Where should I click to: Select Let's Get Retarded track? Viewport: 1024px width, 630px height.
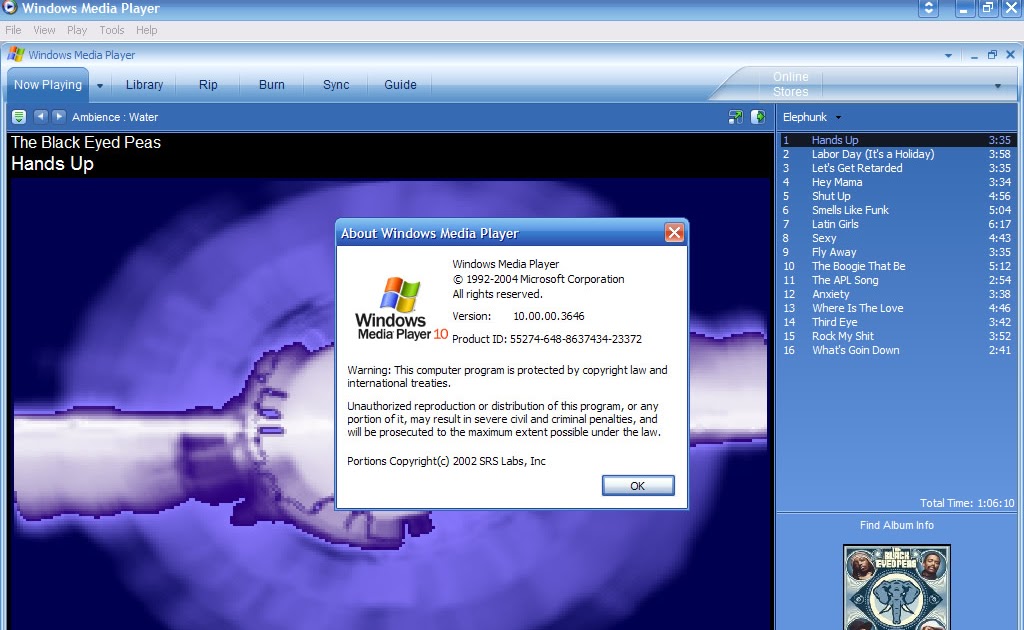tap(897, 168)
